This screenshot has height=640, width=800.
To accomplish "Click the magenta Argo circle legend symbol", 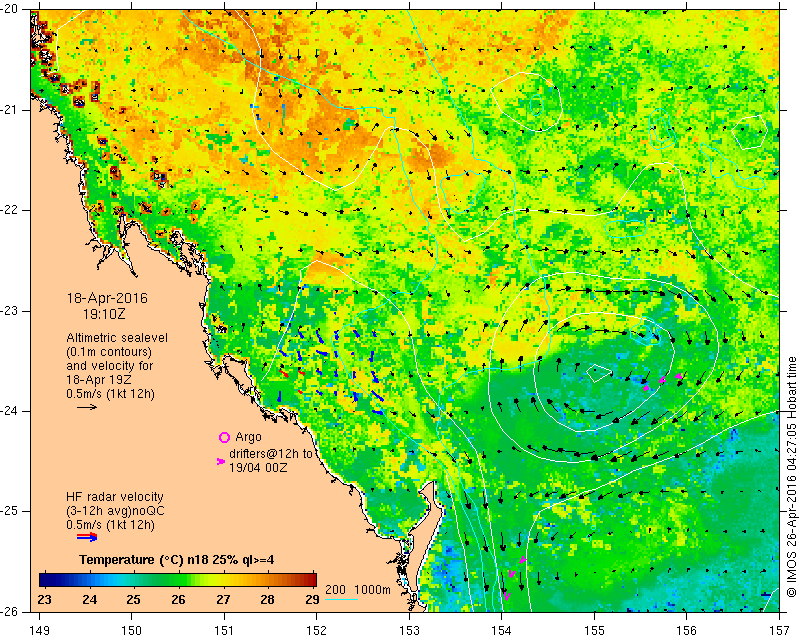I will pos(224,437).
